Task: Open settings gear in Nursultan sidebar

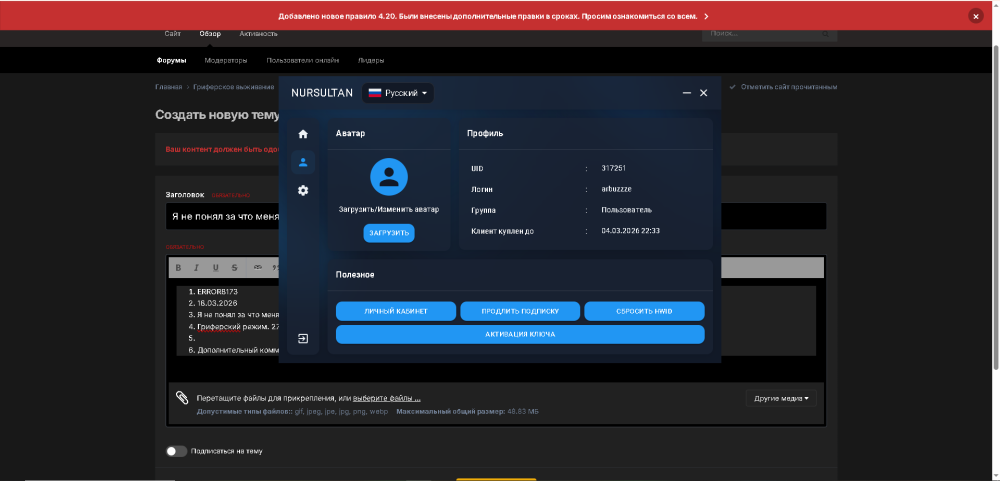Action: (x=303, y=190)
